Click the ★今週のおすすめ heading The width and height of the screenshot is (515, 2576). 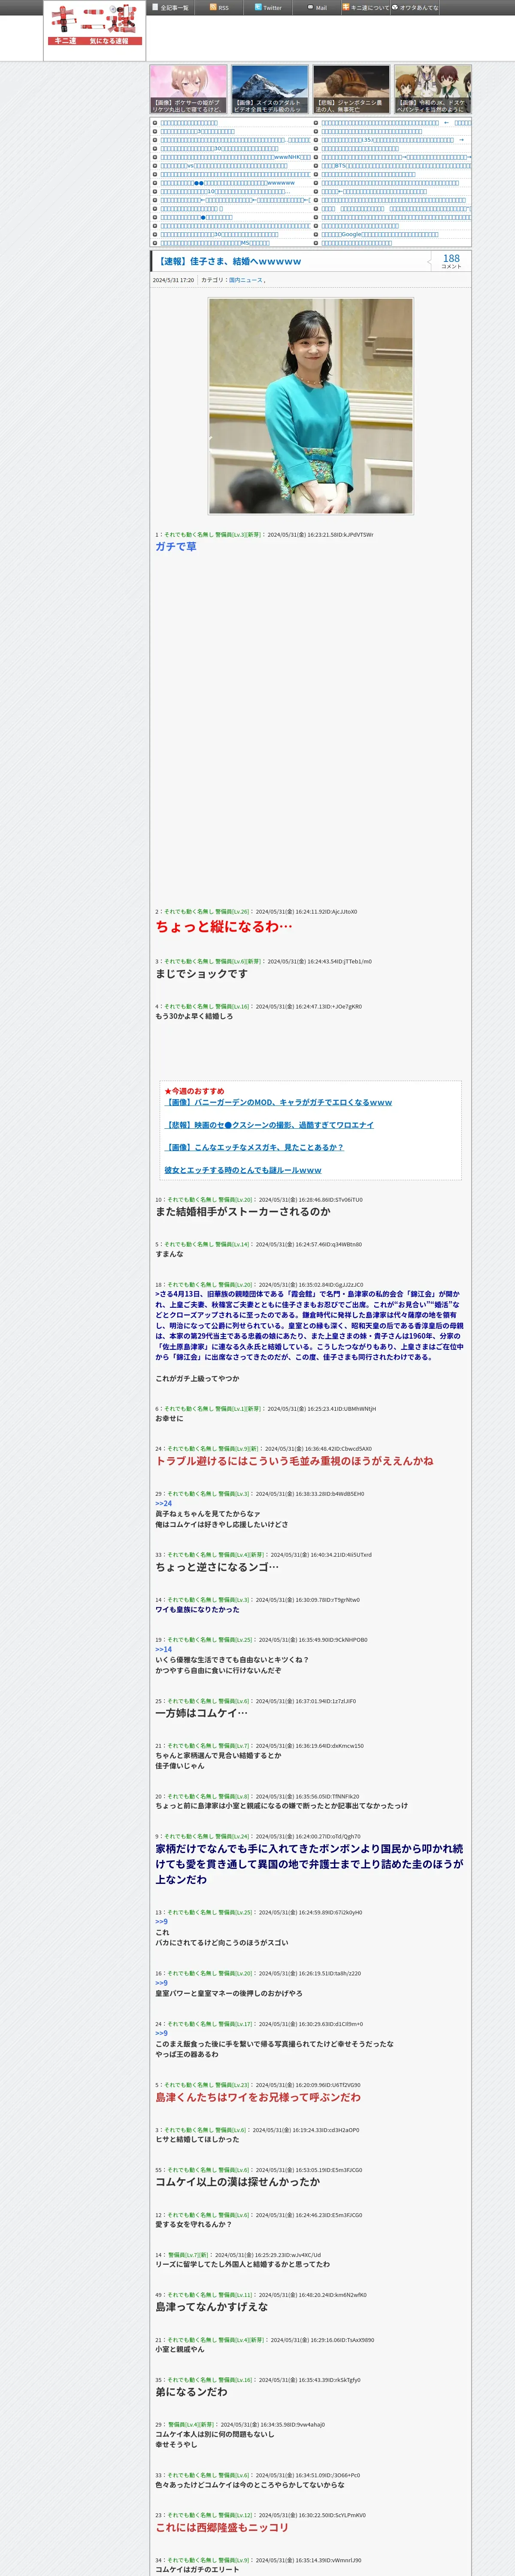pyautogui.click(x=195, y=1091)
